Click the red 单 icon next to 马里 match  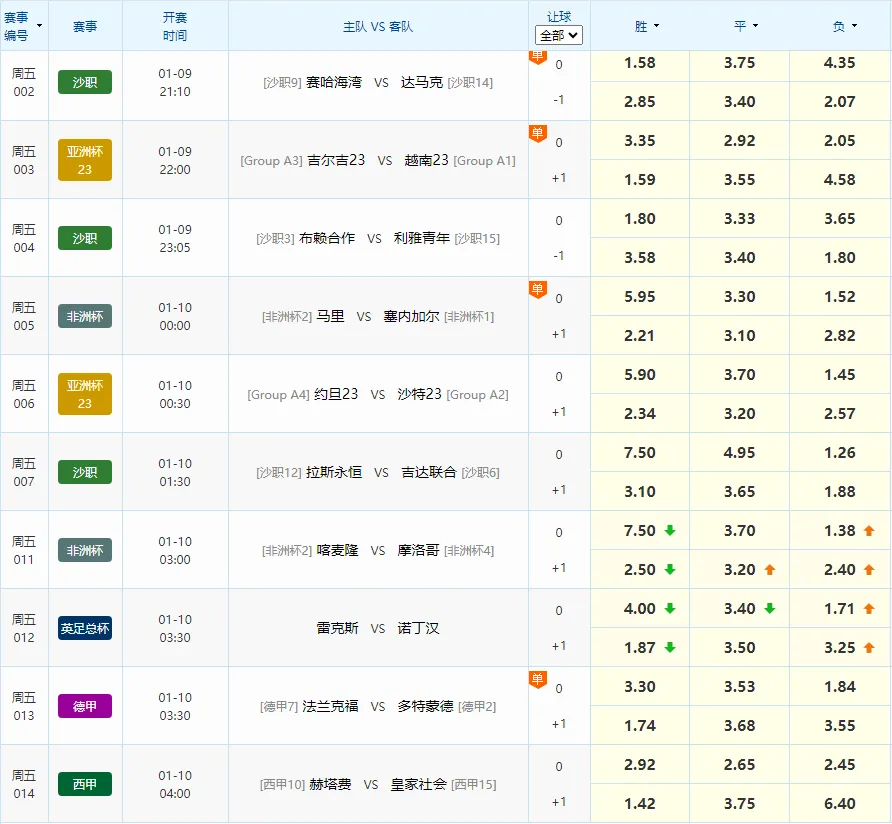click(x=538, y=286)
